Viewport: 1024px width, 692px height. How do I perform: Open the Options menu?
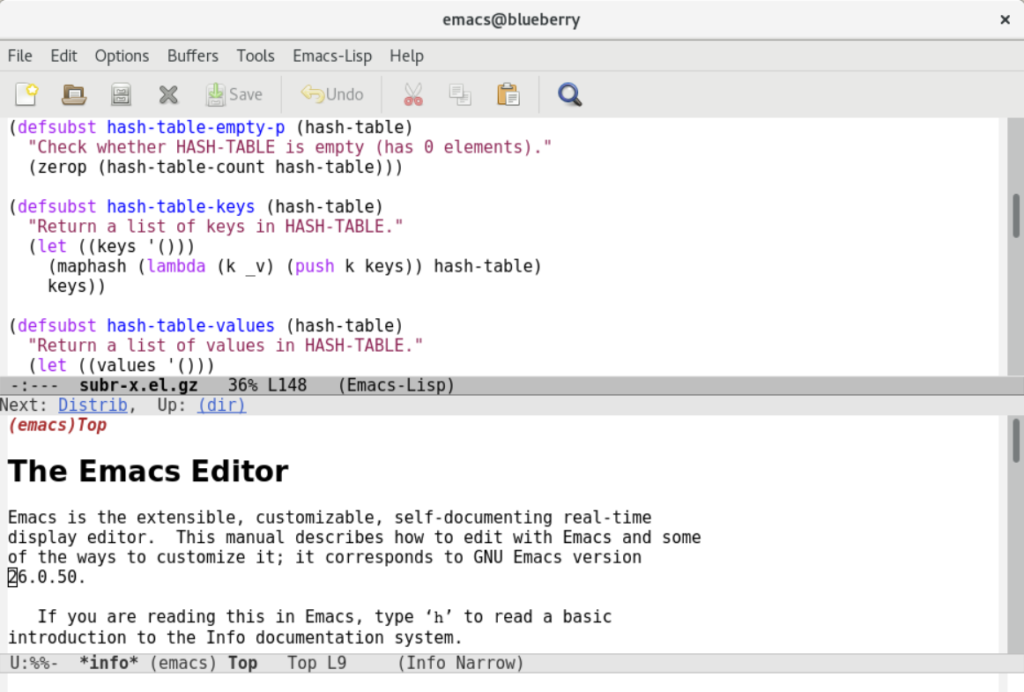121,56
